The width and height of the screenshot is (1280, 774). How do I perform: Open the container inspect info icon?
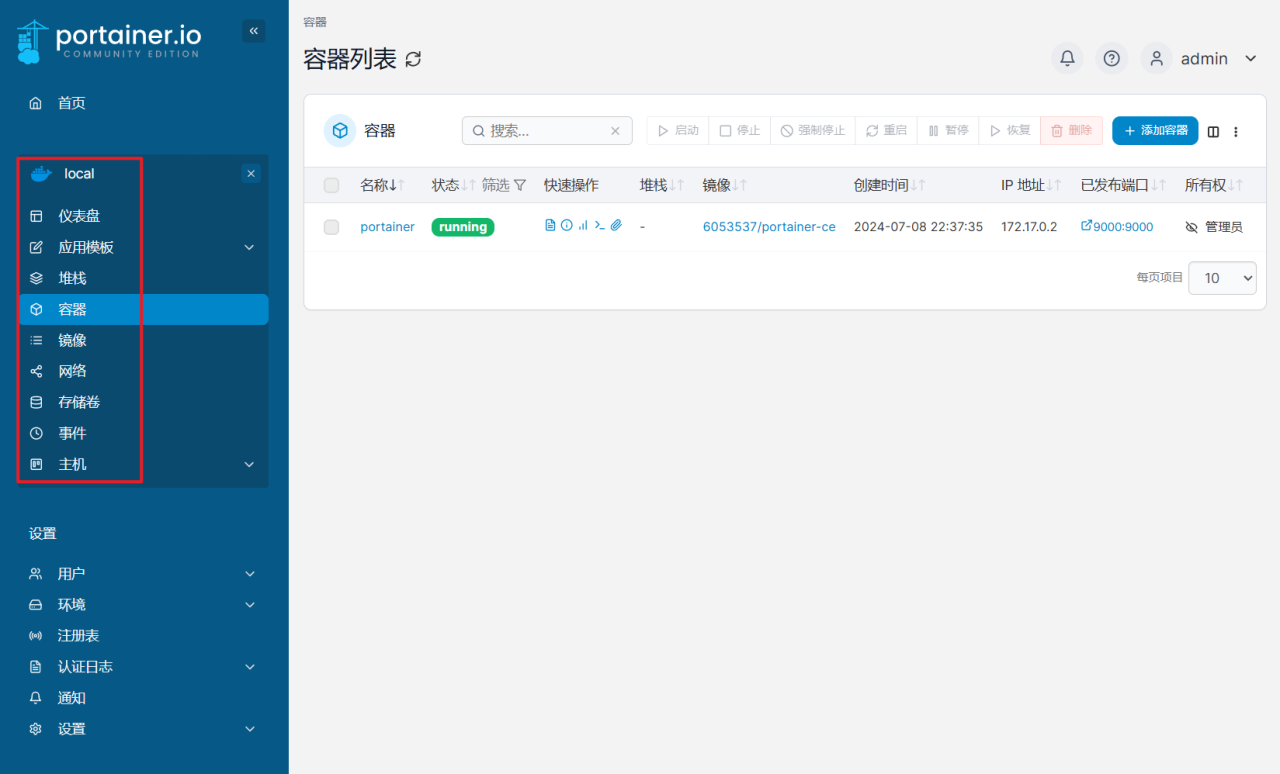565,226
